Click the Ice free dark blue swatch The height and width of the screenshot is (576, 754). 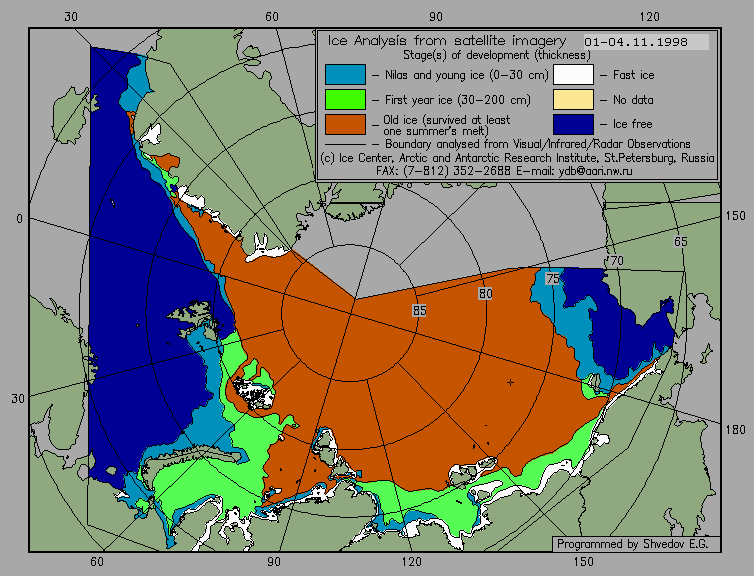pyautogui.click(x=573, y=124)
